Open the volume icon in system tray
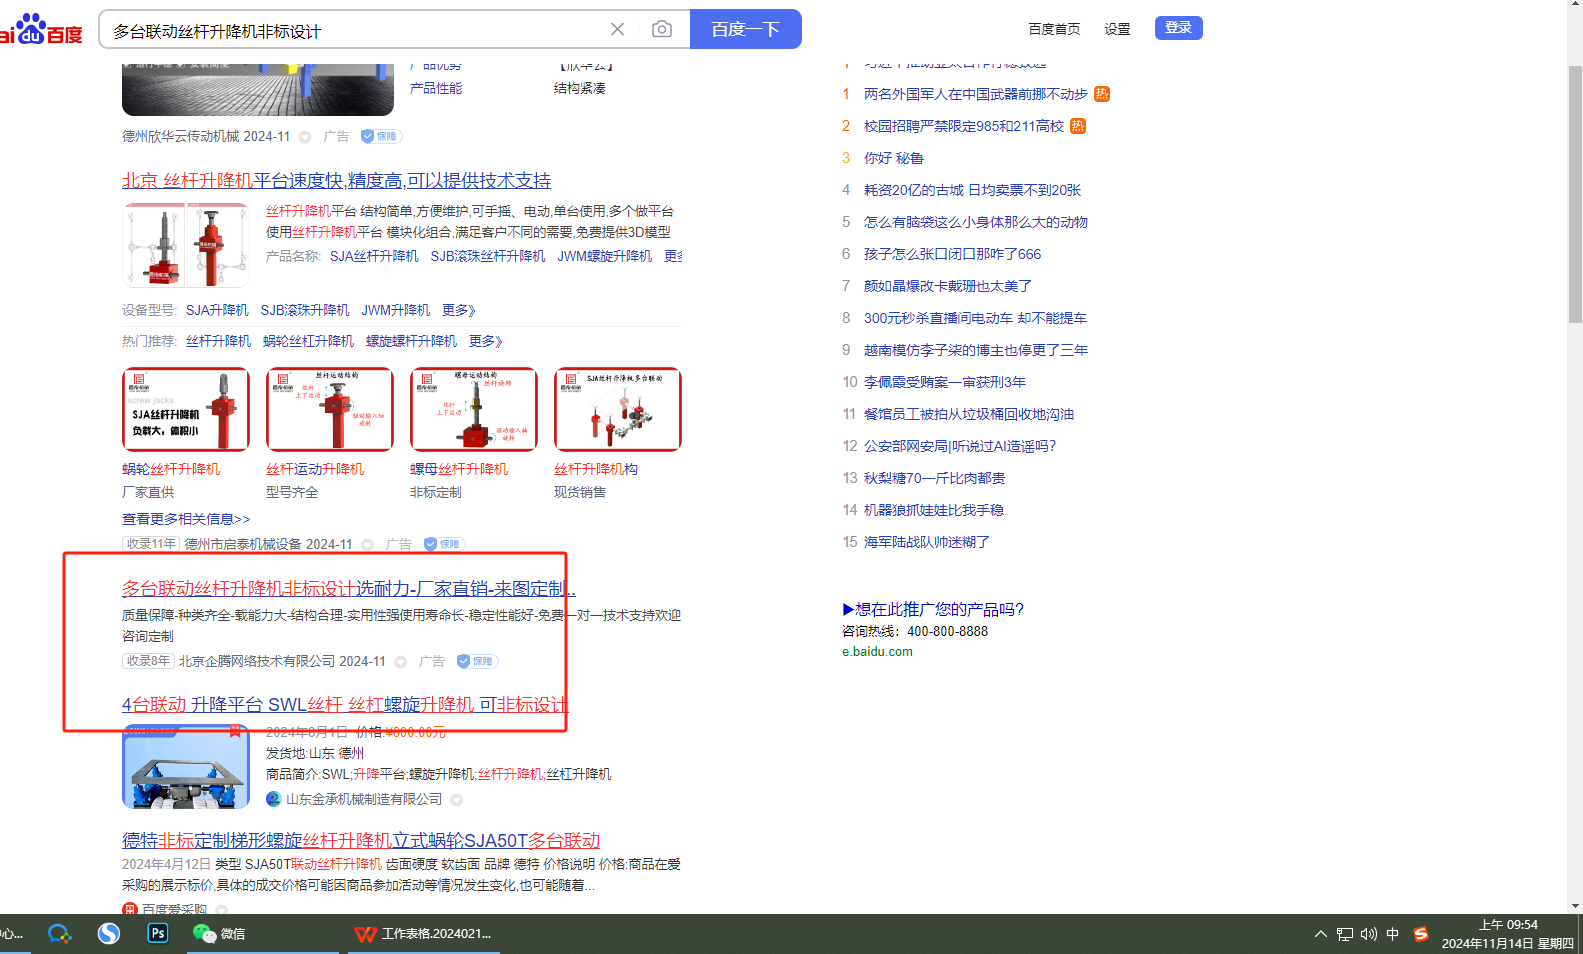Image resolution: width=1583 pixels, height=954 pixels. 1369,934
